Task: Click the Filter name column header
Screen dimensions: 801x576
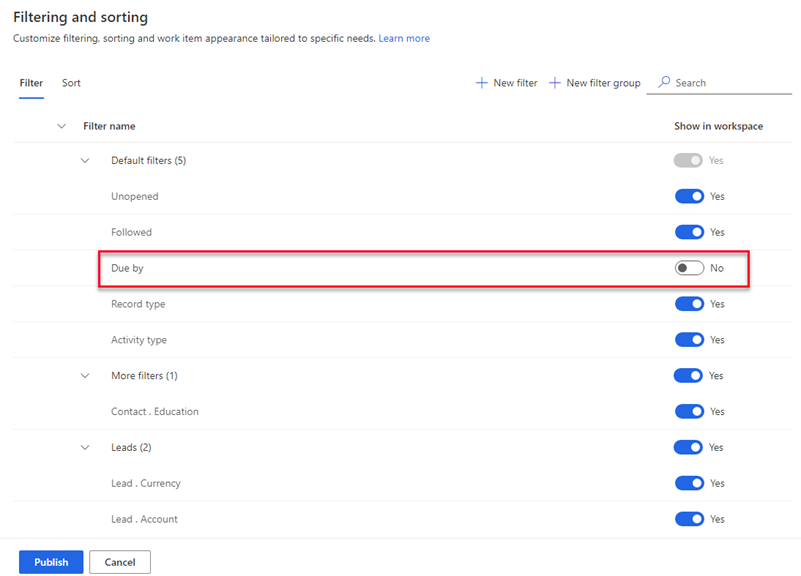Action: coord(109,126)
